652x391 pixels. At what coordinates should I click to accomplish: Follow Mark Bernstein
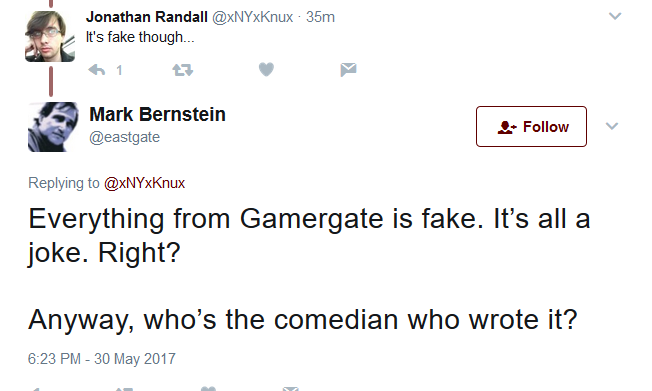[x=531, y=126]
